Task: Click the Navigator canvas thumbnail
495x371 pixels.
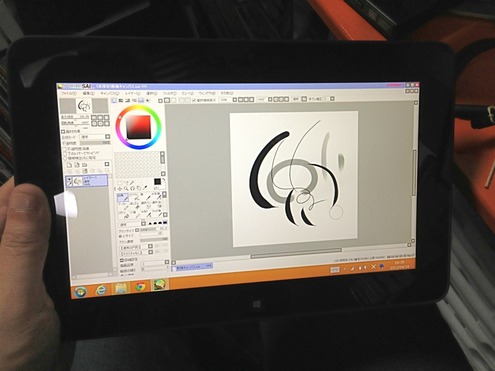Action: [x=84, y=106]
